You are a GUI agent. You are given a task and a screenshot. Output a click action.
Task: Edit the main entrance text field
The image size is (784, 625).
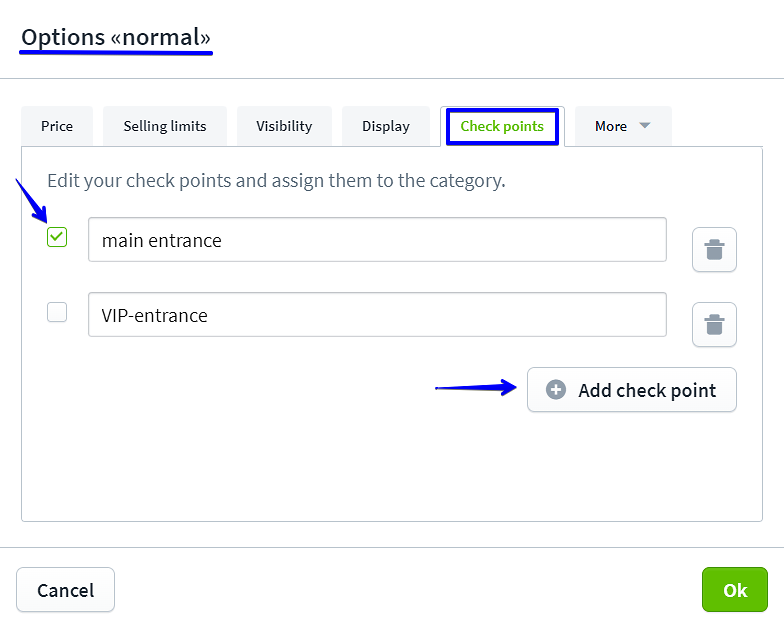377,240
